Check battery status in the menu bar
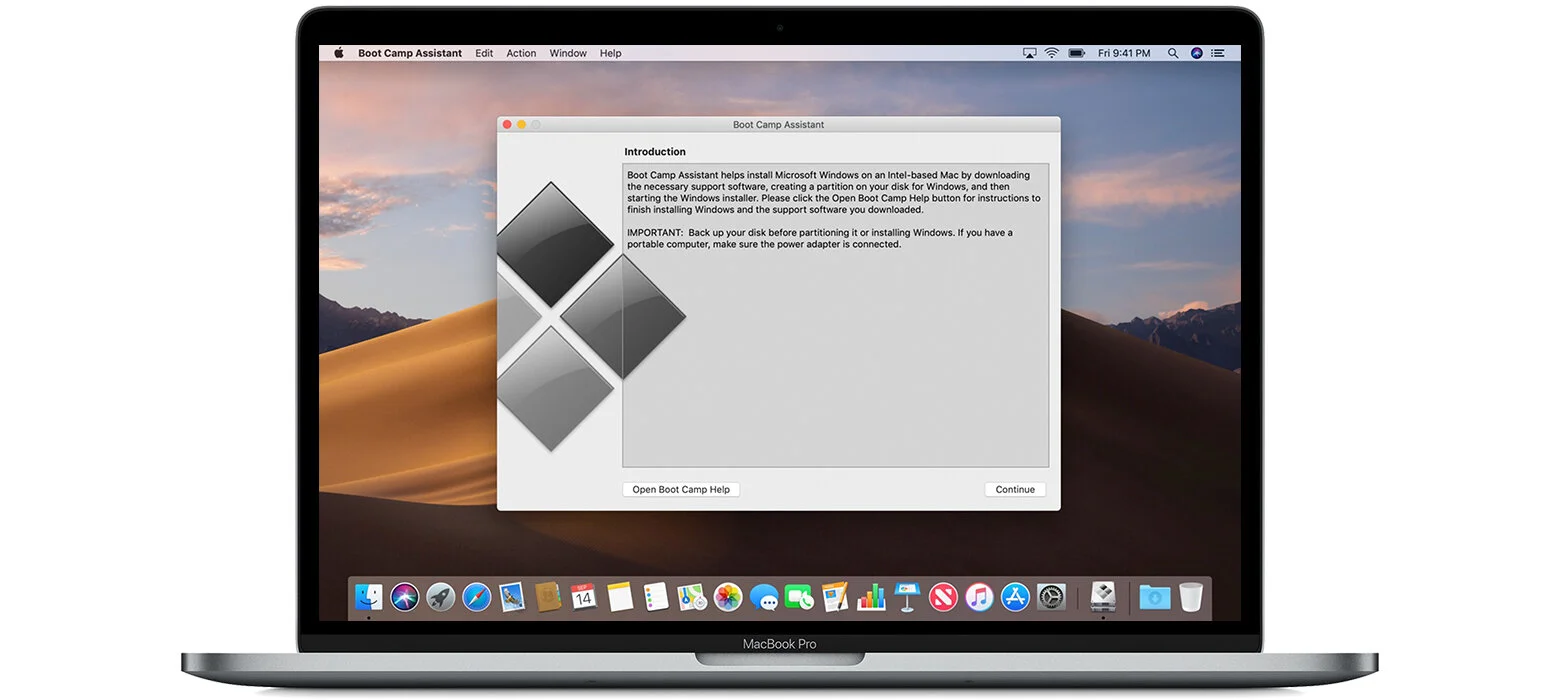 click(1076, 52)
